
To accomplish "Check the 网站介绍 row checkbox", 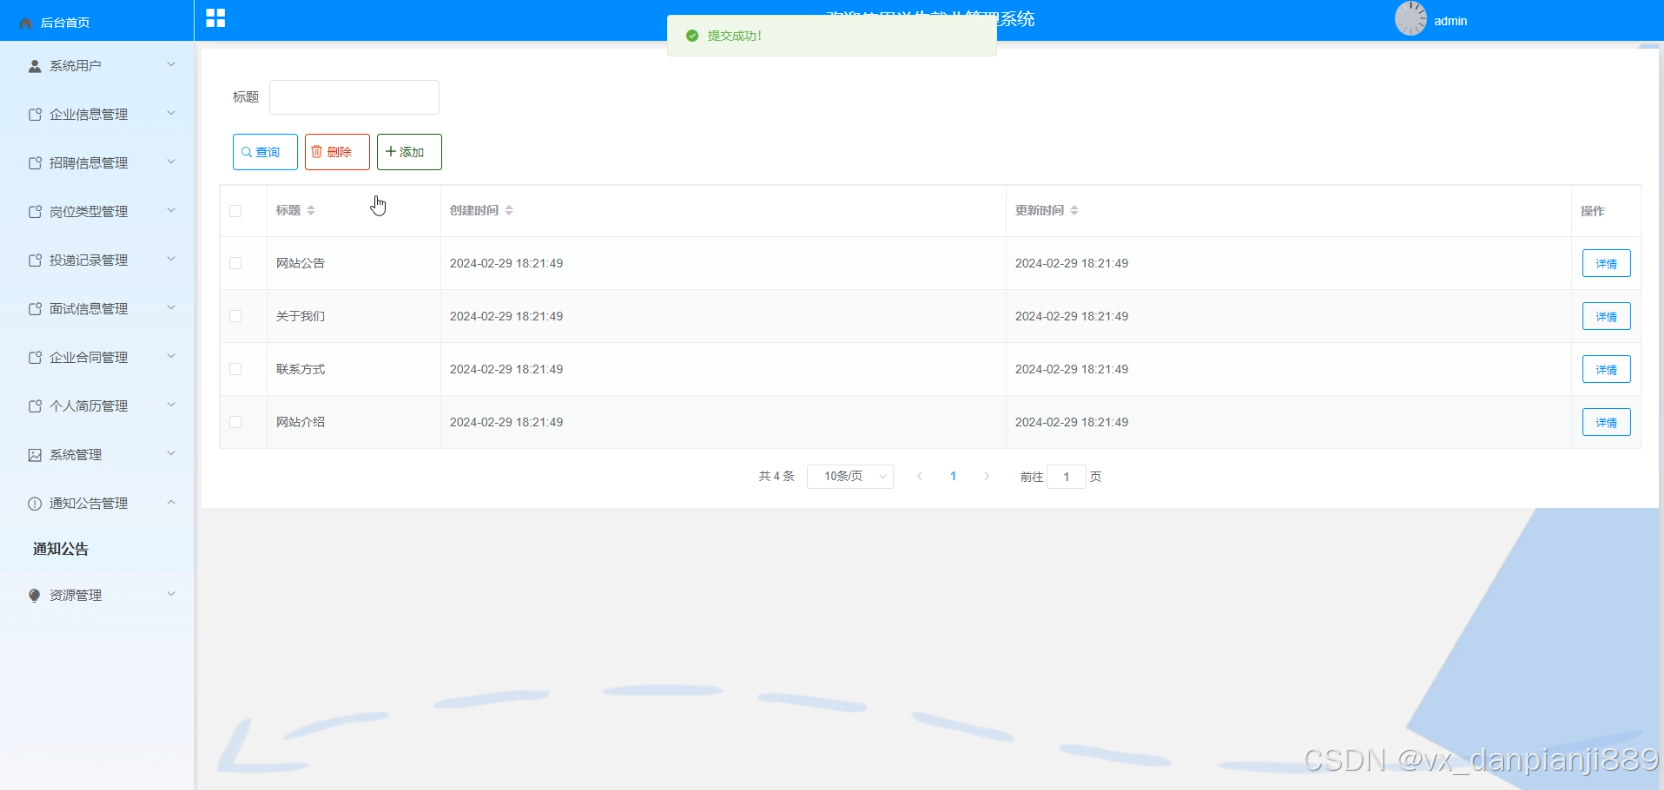I will pyautogui.click(x=236, y=422).
